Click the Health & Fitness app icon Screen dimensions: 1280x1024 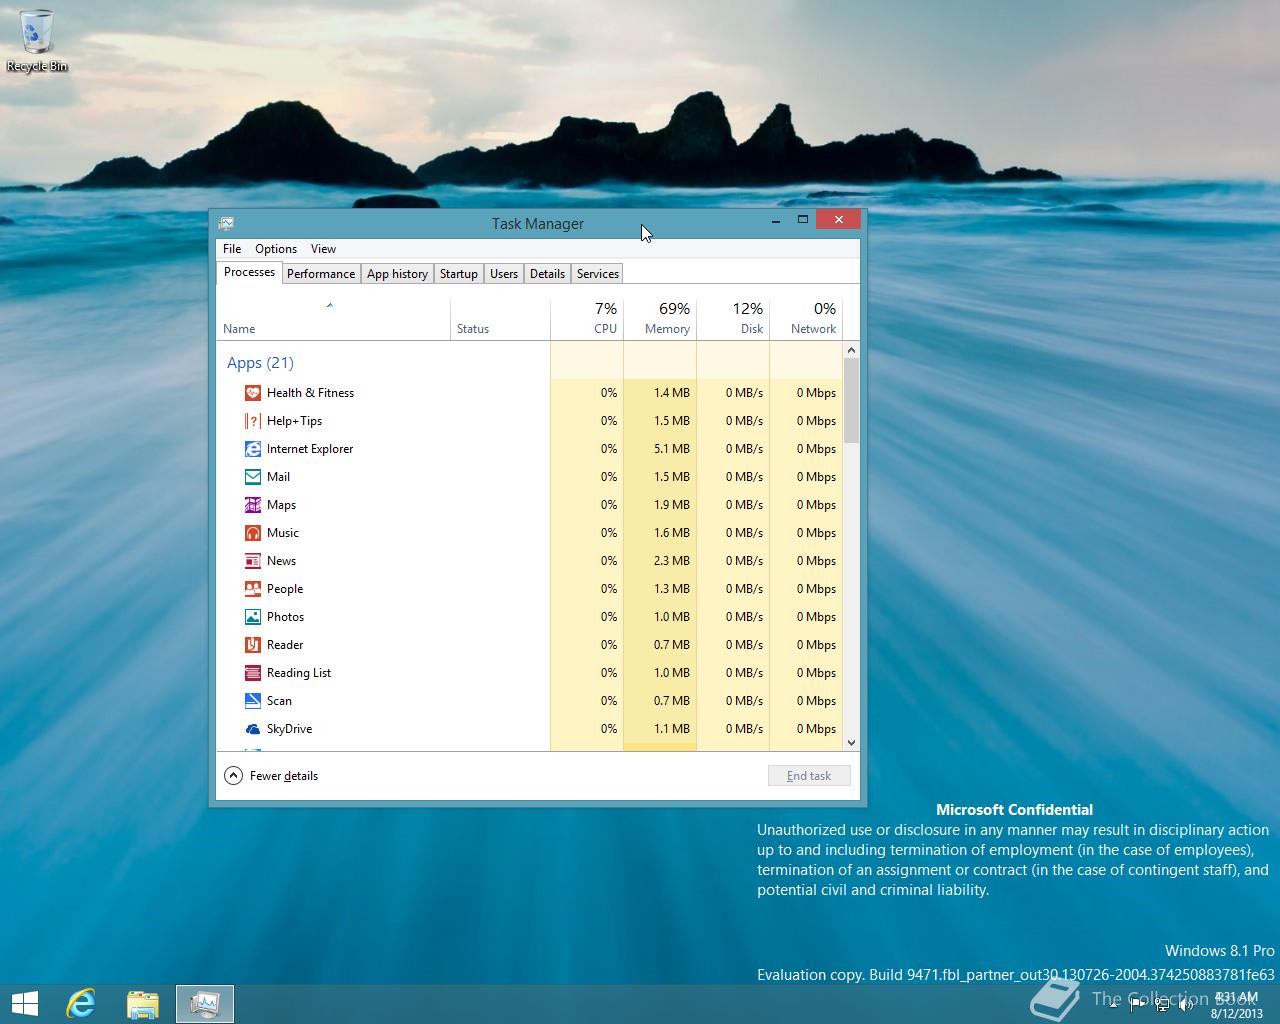click(253, 393)
